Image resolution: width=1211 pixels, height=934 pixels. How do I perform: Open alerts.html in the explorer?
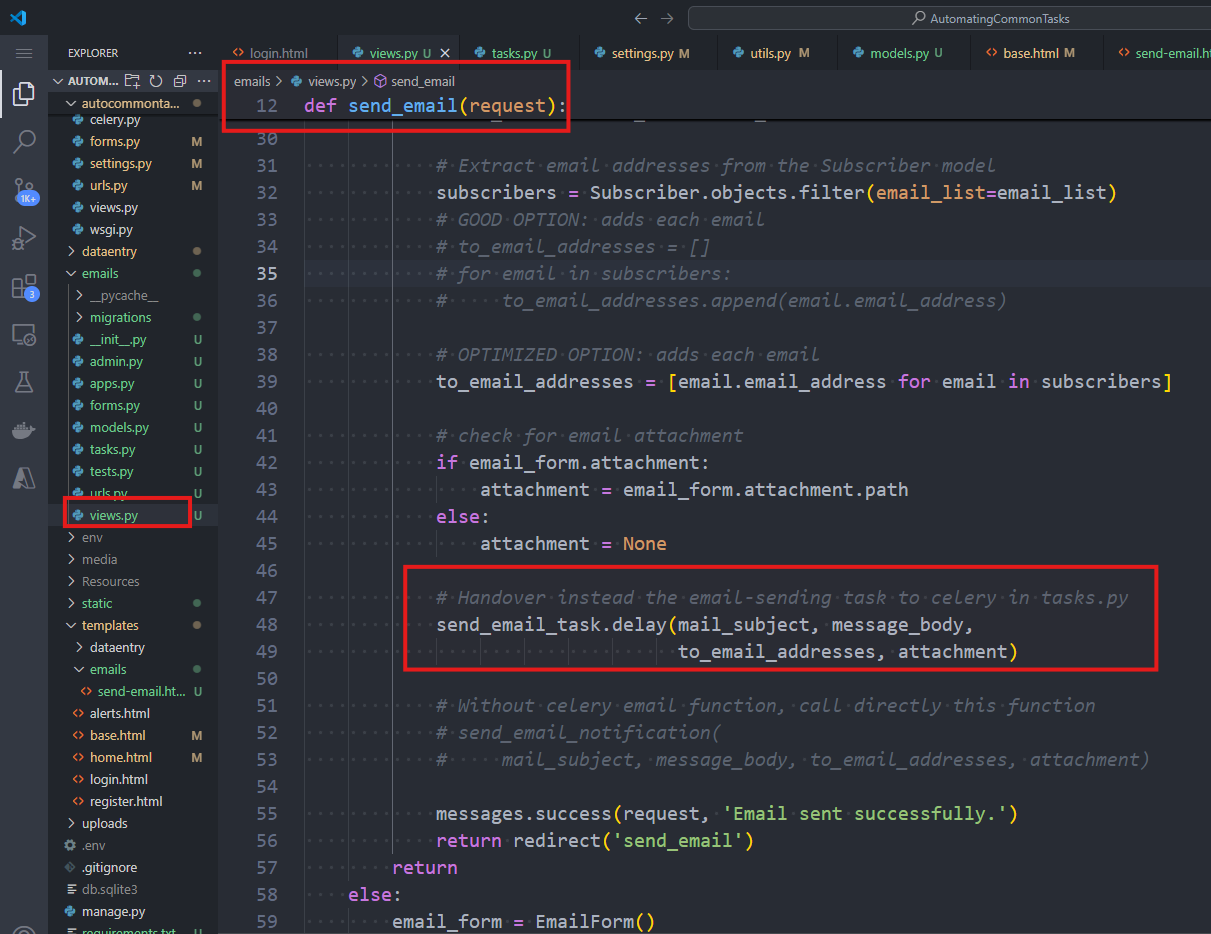tap(133, 713)
